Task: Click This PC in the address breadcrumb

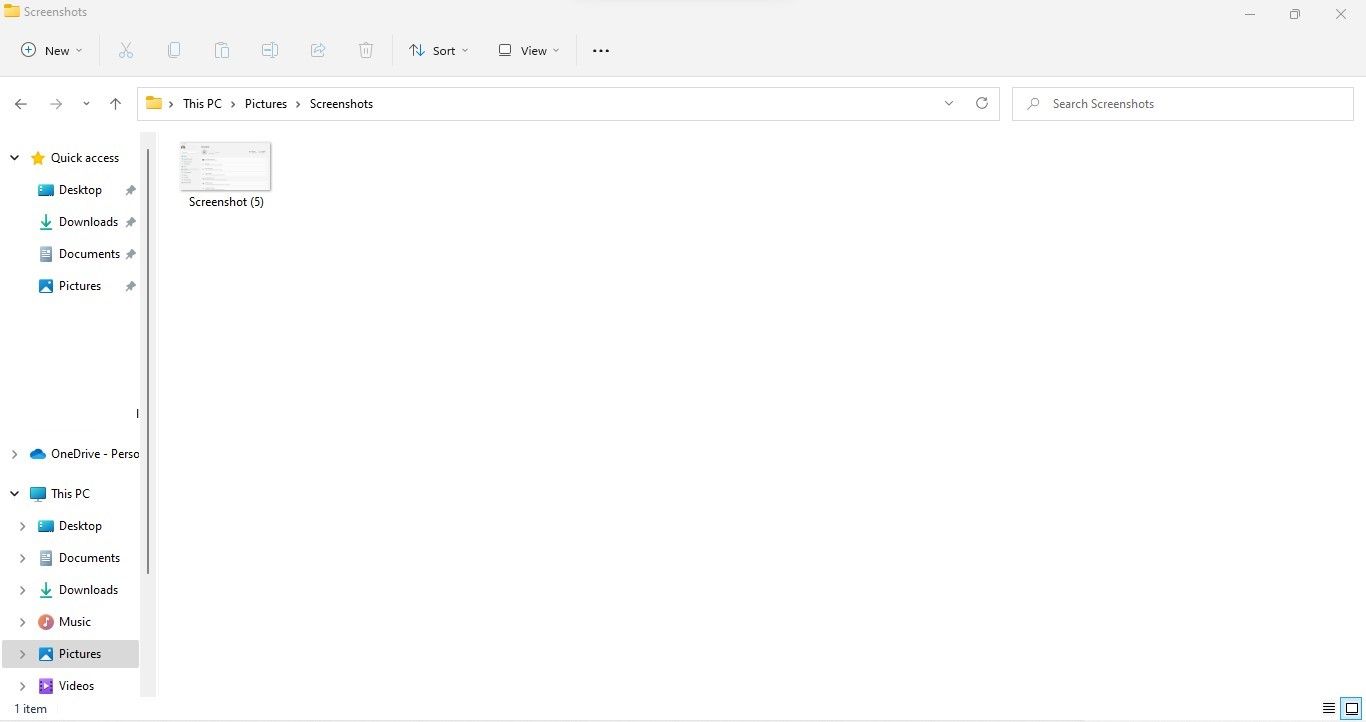Action: 202,104
